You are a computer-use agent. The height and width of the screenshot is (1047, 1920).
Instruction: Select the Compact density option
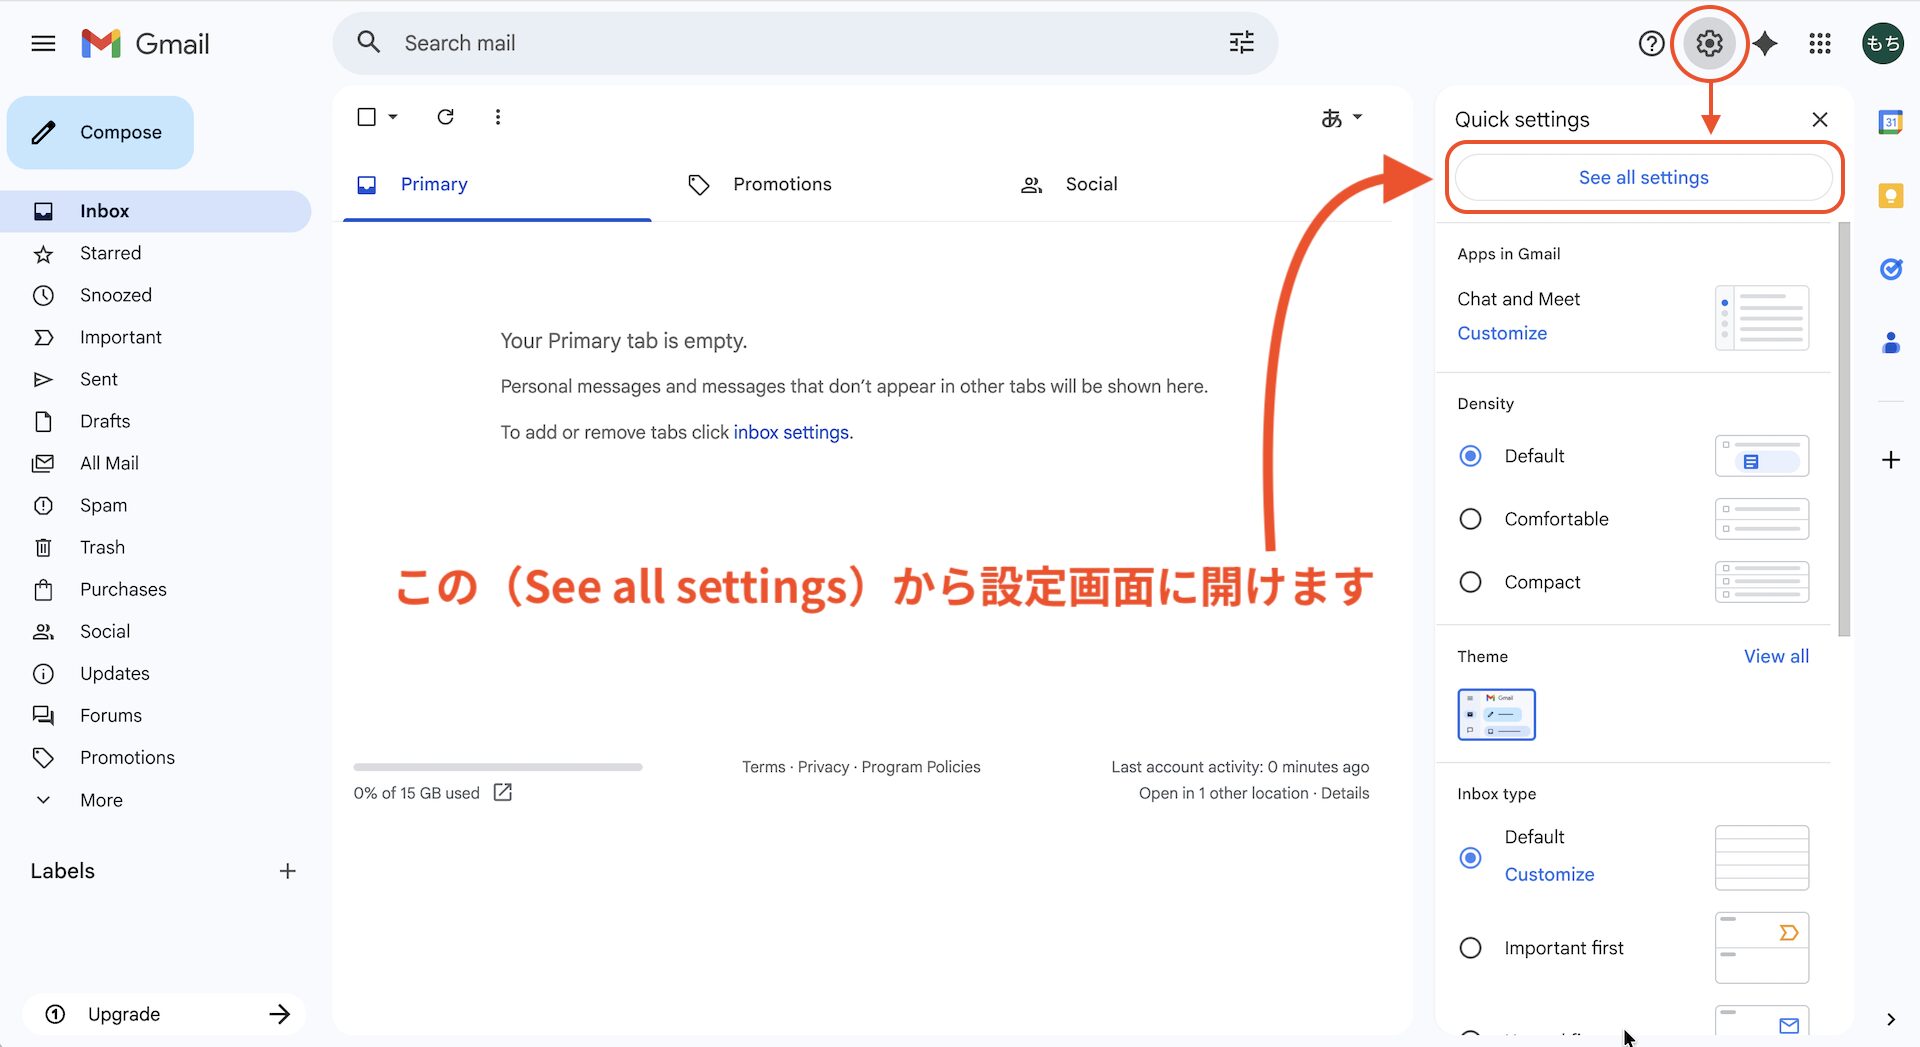coord(1470,581)
